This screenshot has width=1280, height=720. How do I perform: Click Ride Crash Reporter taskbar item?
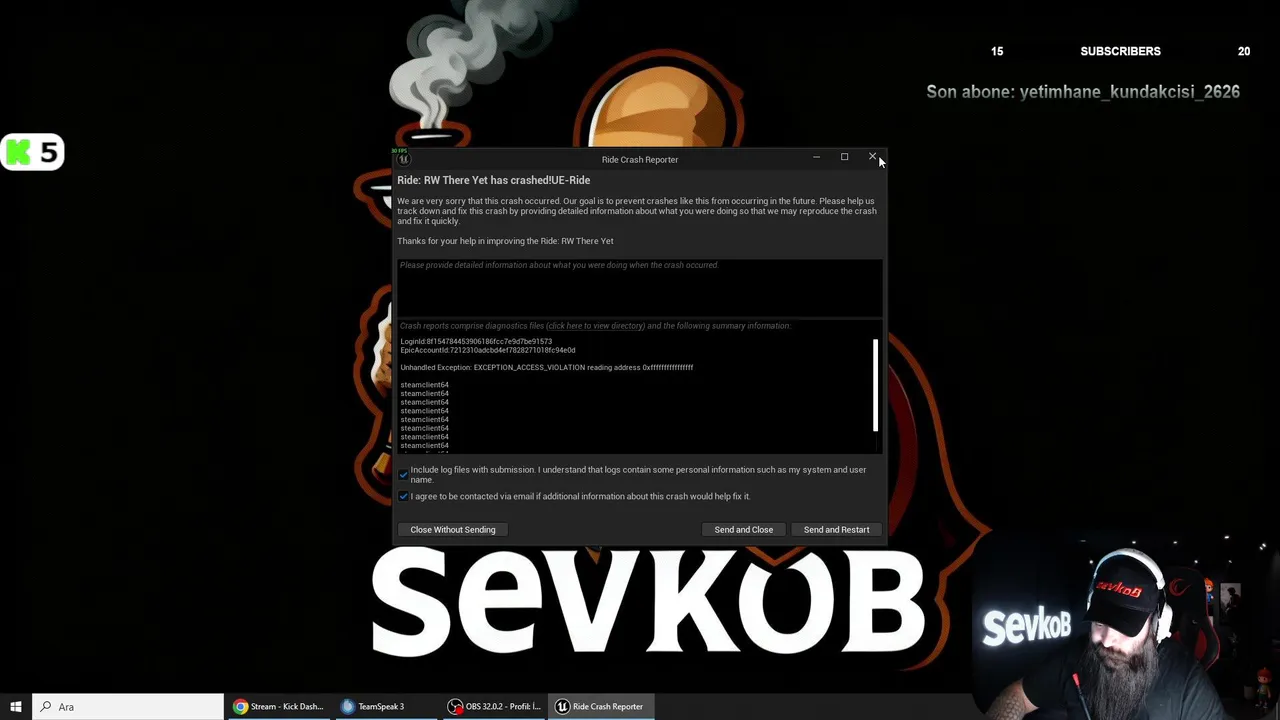tap(602, 707)
